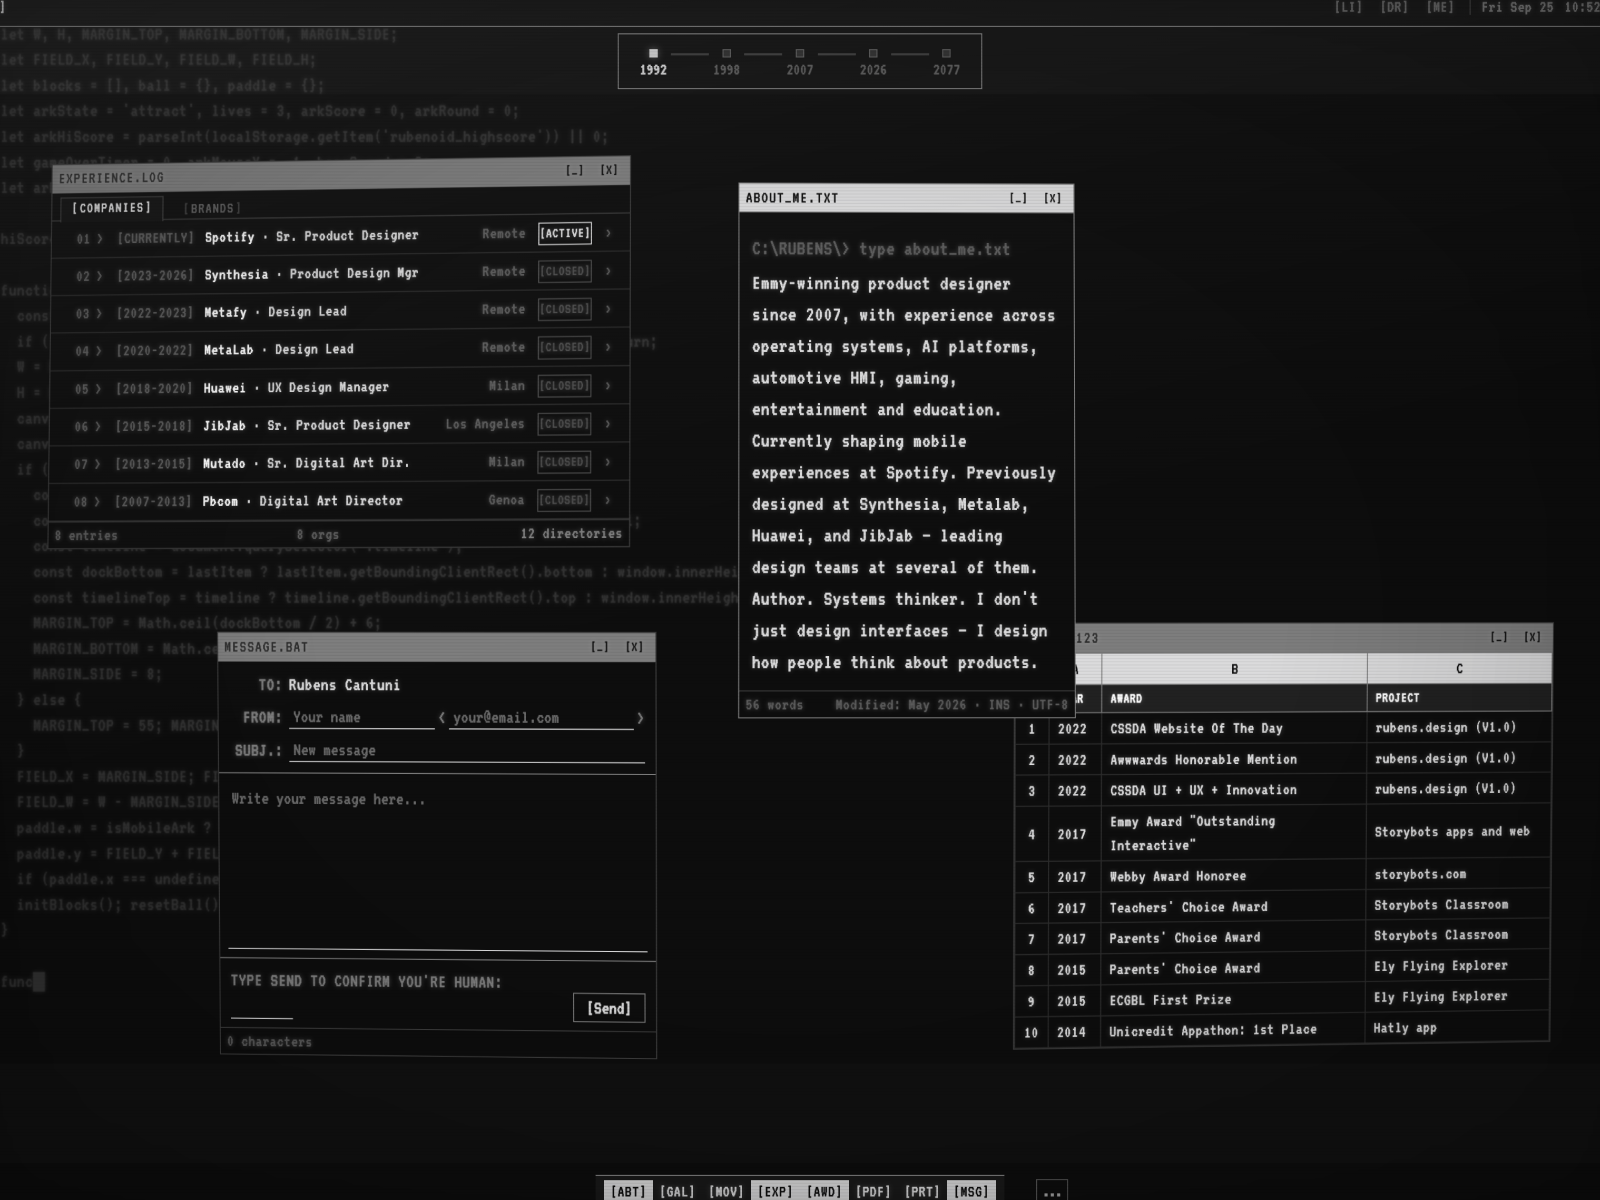This screenshot has width=1600, height=1200.
Task: Open the MOV dock item
Action: click(x=726, y=1191)
